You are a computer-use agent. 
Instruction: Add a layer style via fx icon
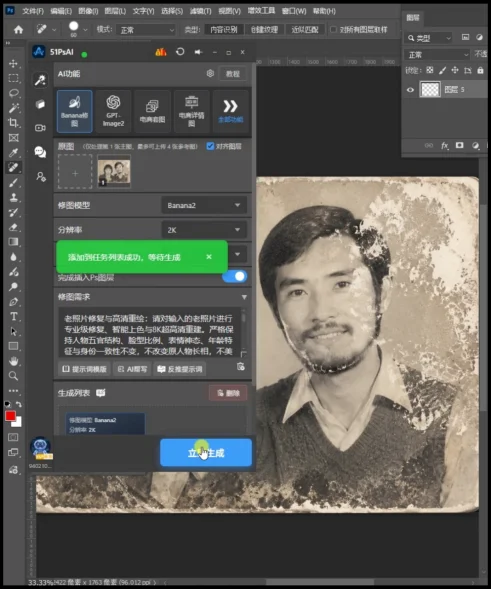click(x=445, y=145)
